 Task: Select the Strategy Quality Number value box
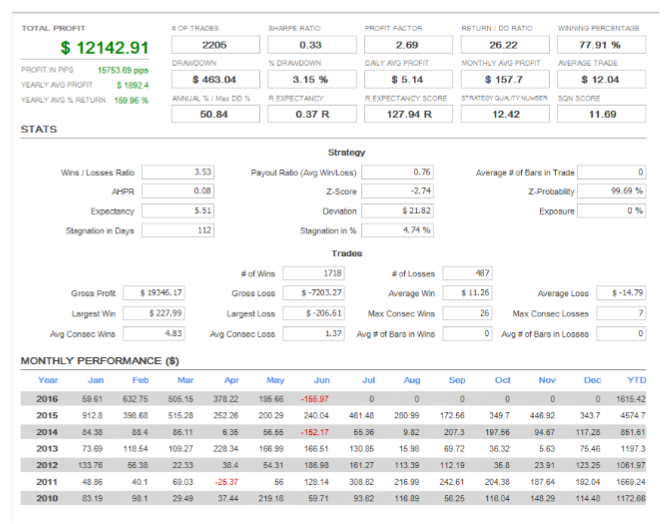pos(504,114)
